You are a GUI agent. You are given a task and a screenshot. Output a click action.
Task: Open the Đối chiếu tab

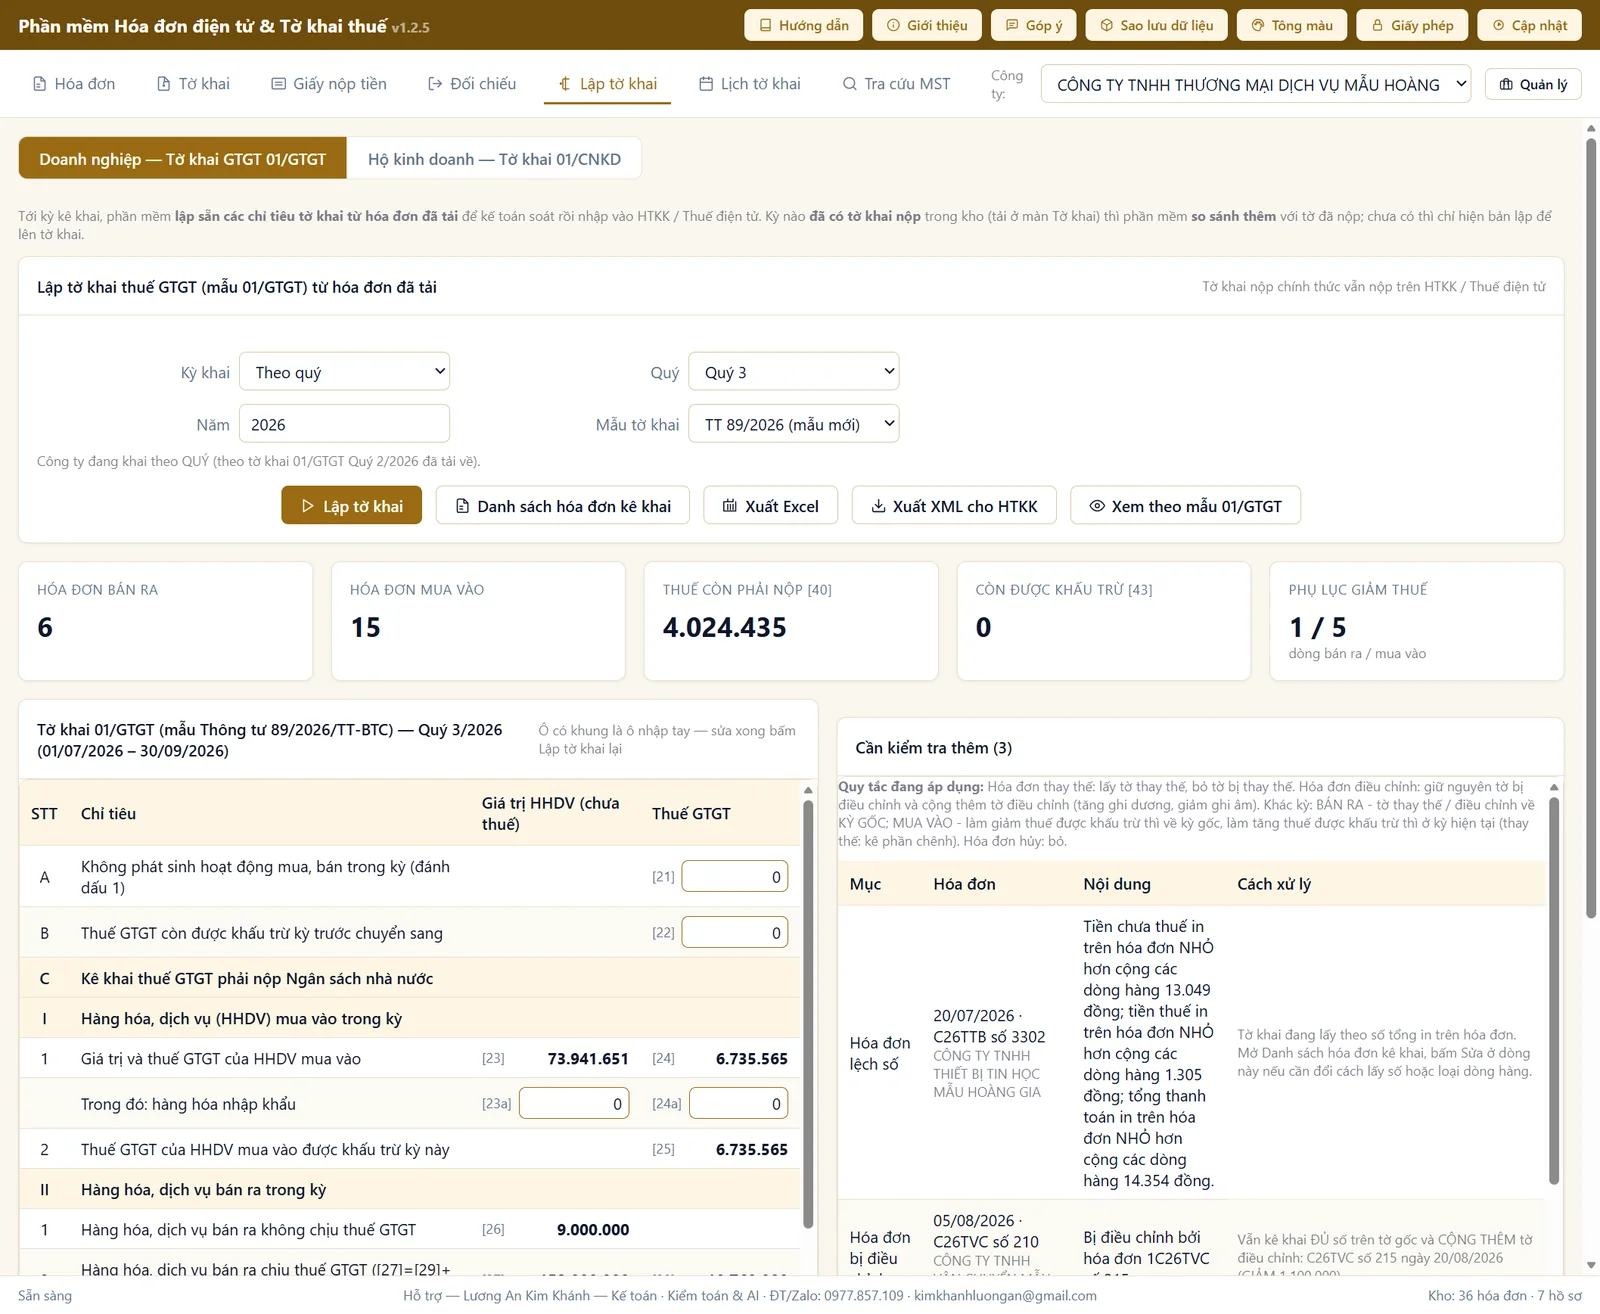tap(472, 84)
